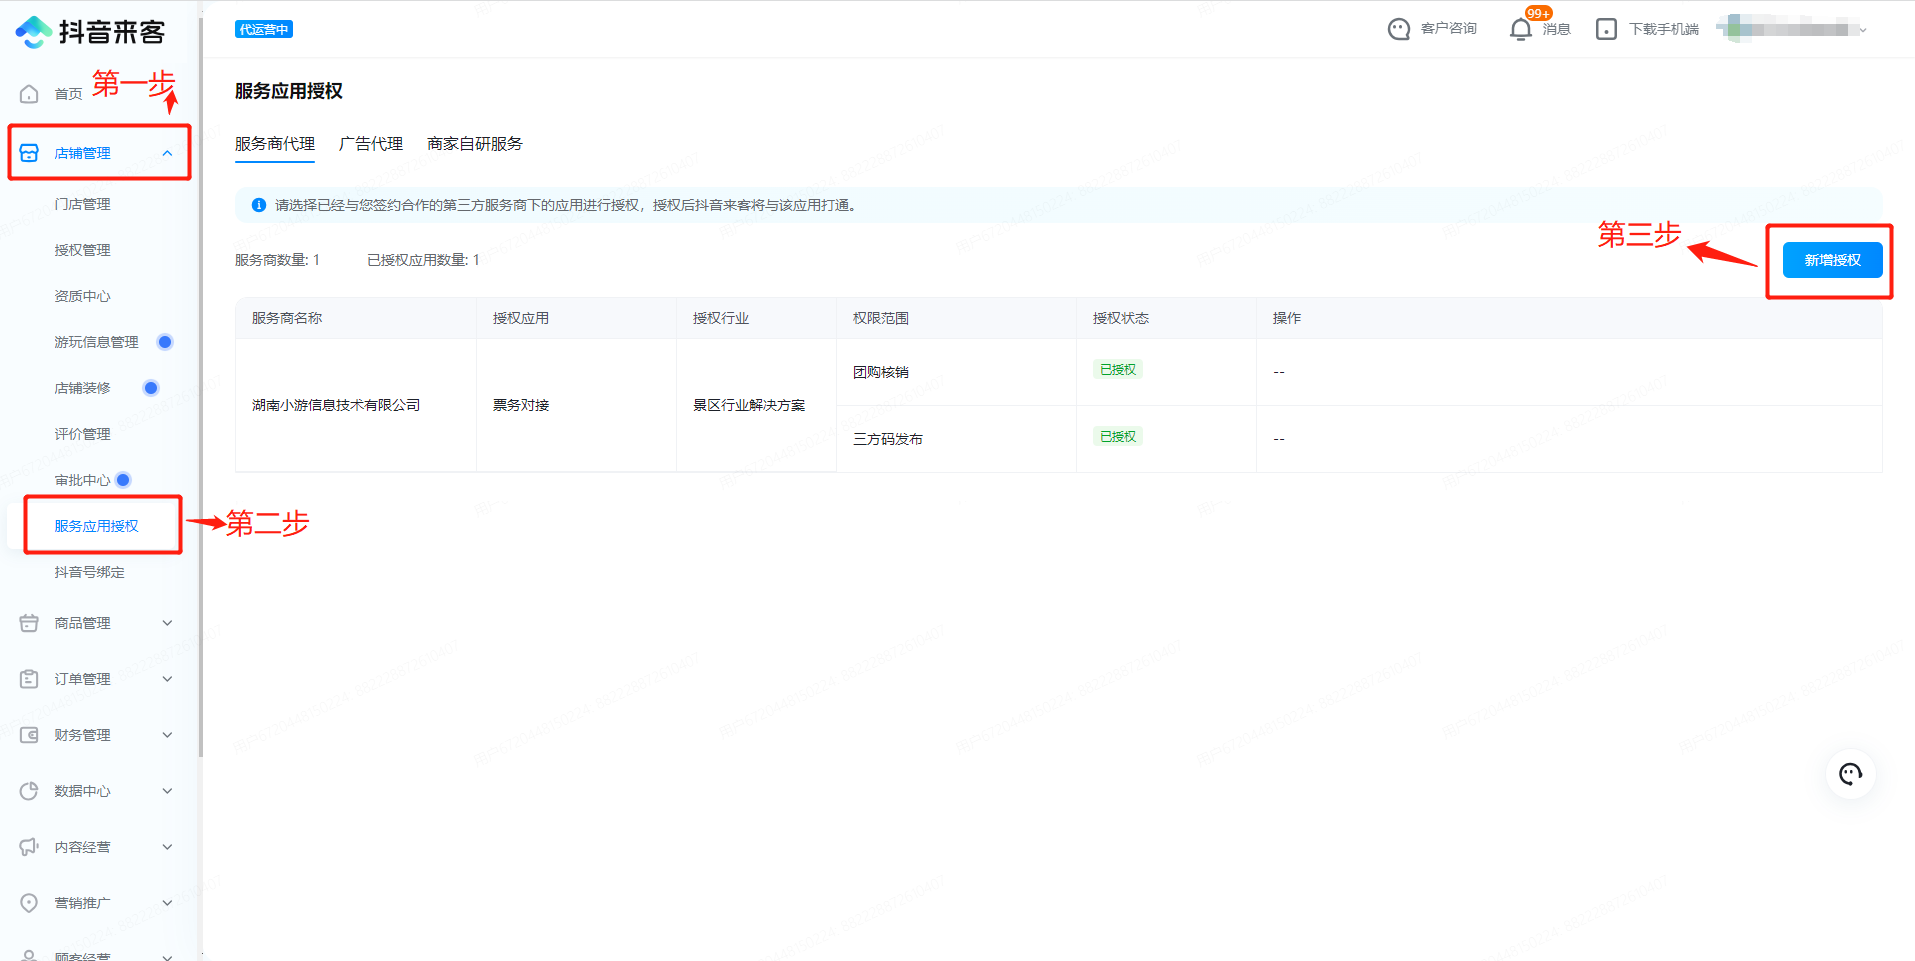
Task: Click the 营销推广 sidebar icon
Action: [29, 903]
